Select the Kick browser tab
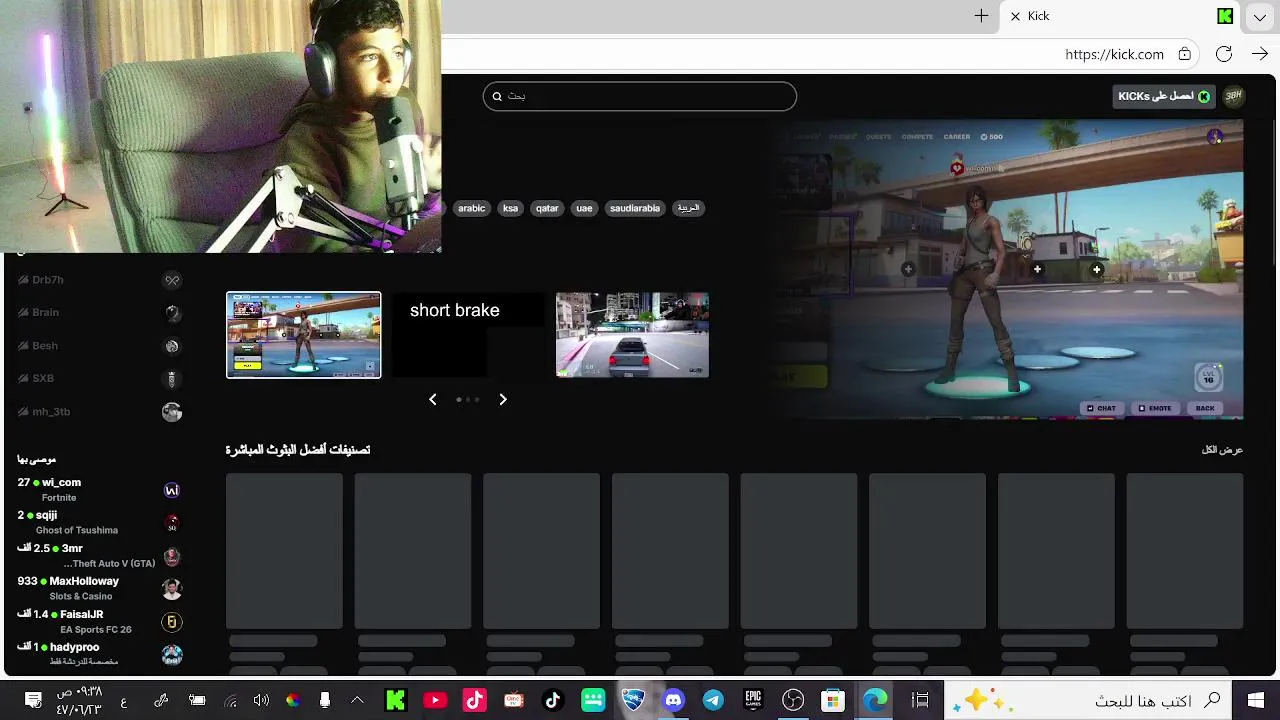1280x720 pixels. pyautogui.click(x=1122, y=16)
